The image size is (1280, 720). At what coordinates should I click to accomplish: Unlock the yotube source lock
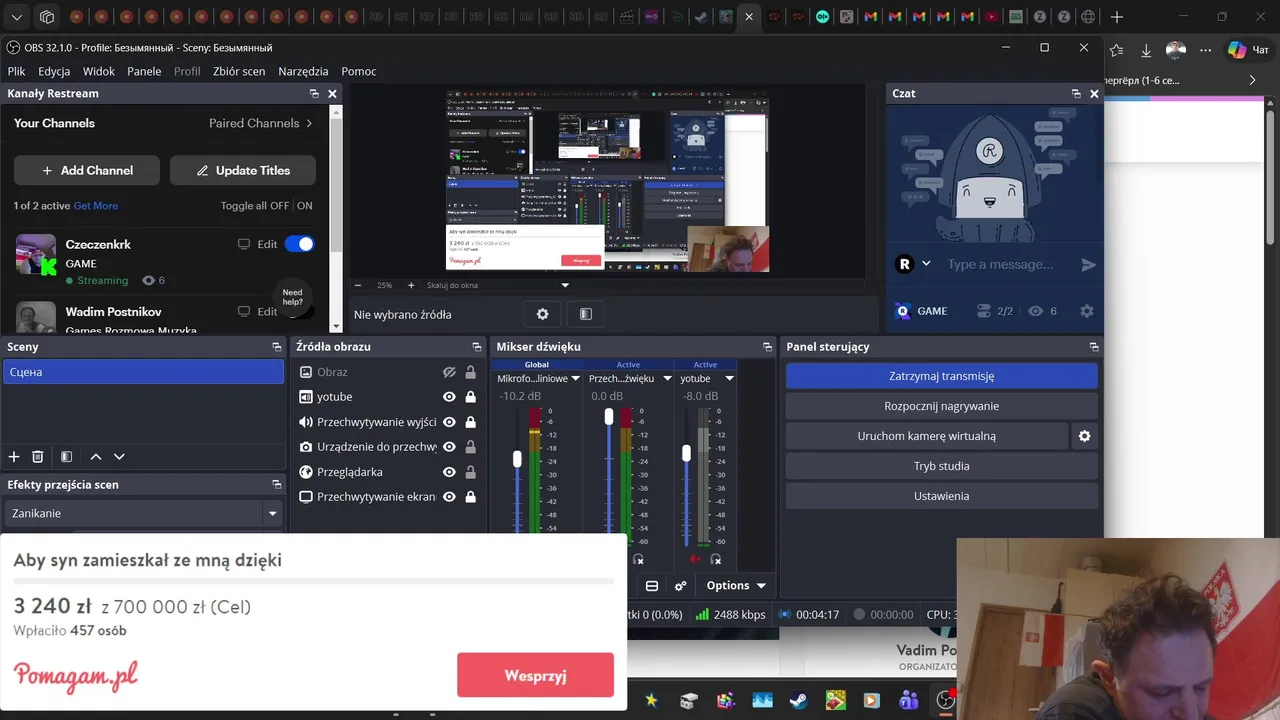click(x=470, y=397)
